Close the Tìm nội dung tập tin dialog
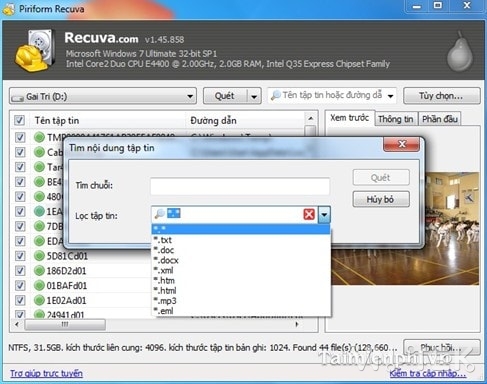Viewport: 487px width, 384px height. coord(402,144)
